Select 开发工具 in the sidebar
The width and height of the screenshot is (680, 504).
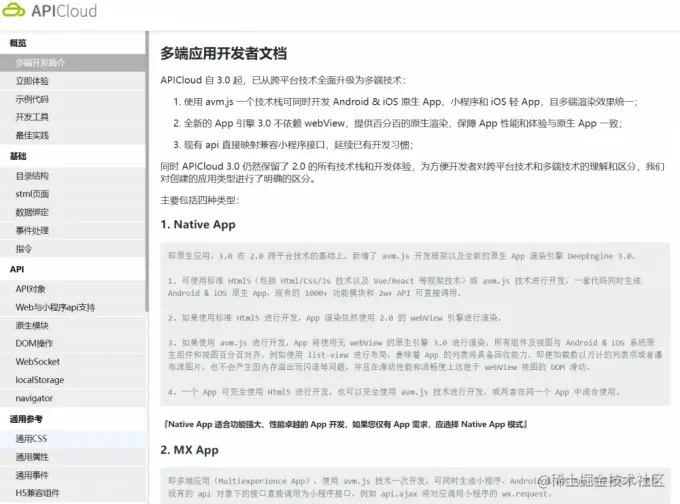point(72,117)
